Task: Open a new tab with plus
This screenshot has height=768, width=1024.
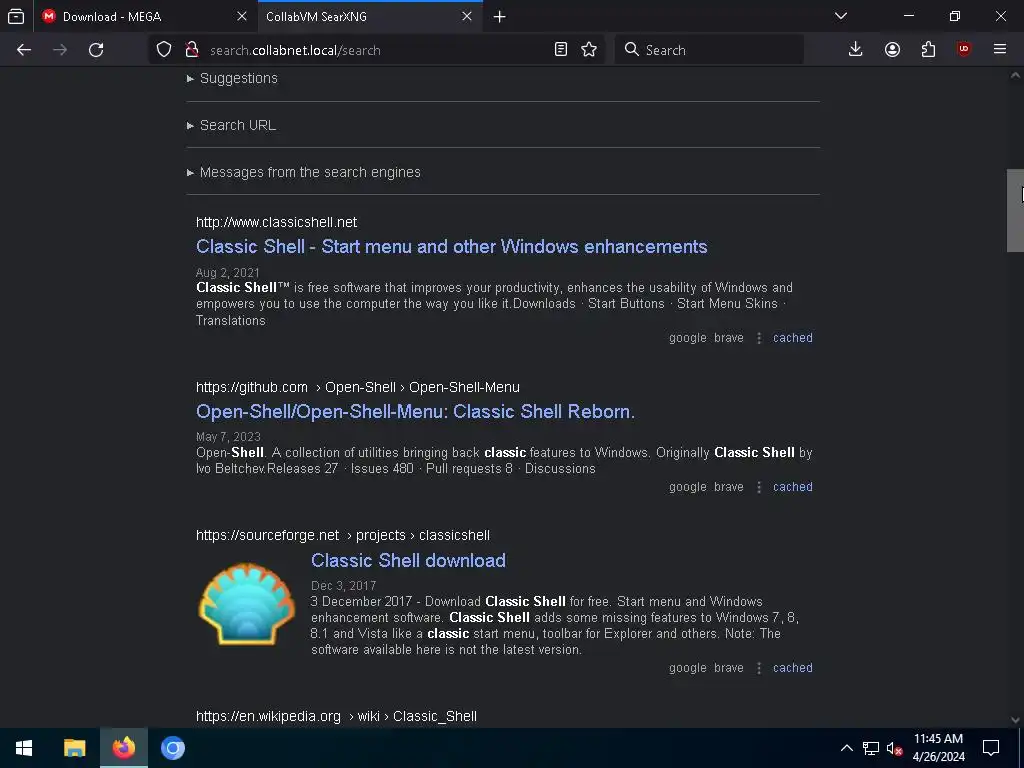Action: point(500,17)
